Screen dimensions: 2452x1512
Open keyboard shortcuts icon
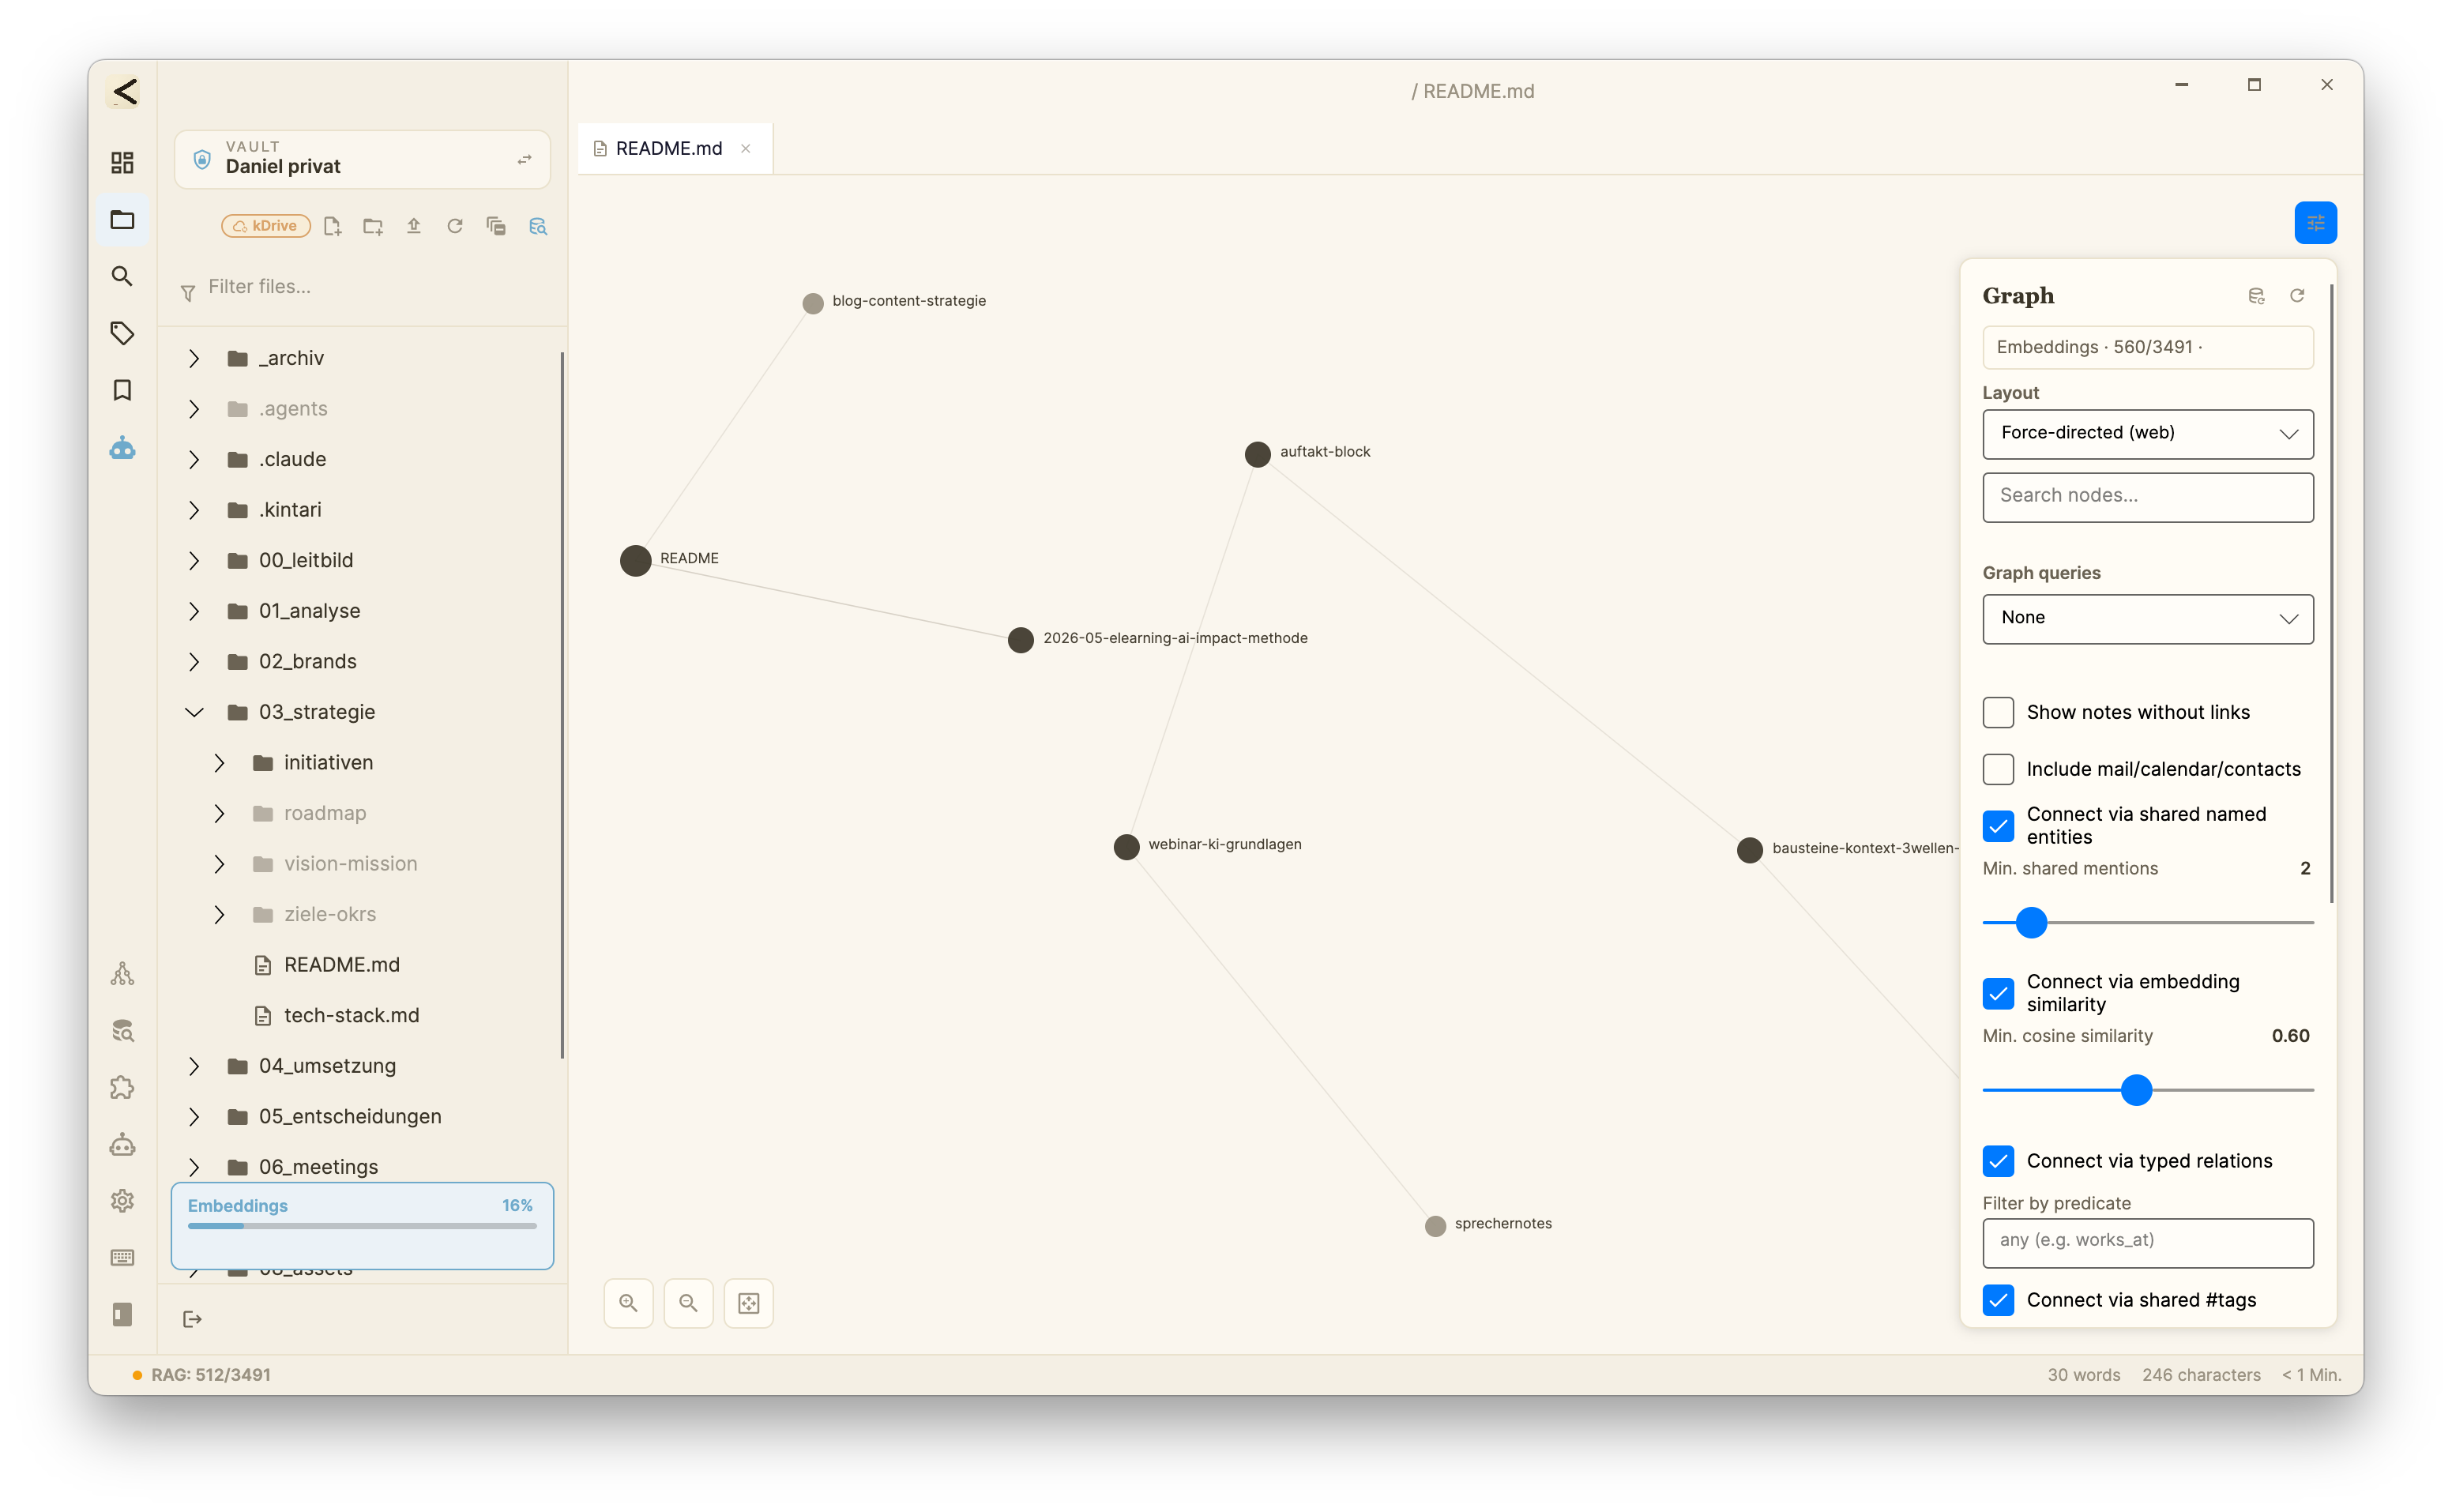[122, 1257]
